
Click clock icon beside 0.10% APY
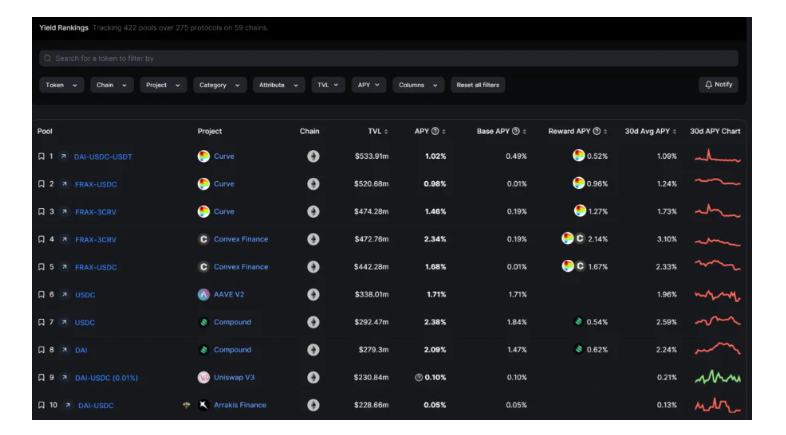pos(419,377)
